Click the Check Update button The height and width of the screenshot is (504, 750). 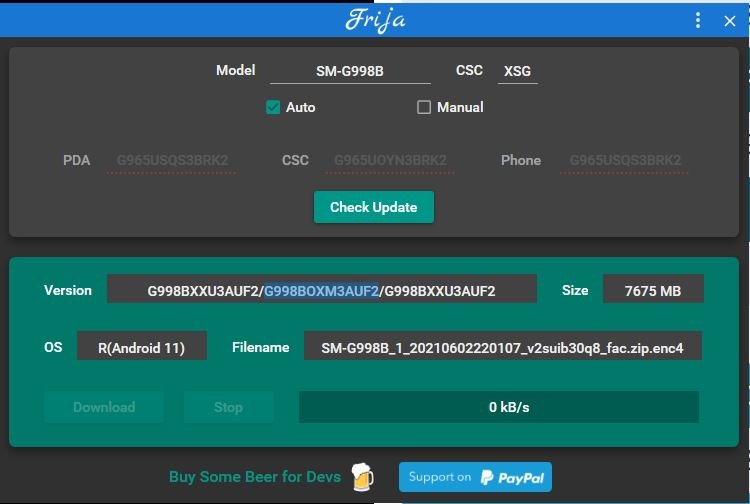[x=374, y=207]
